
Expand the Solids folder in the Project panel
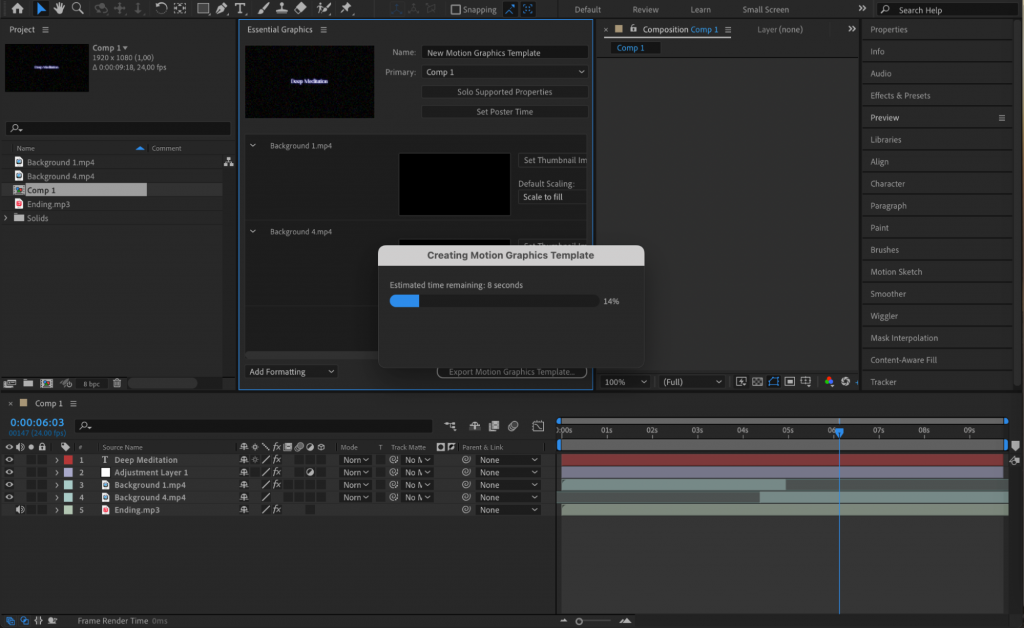pyautogui.click(x=7, y=218)
